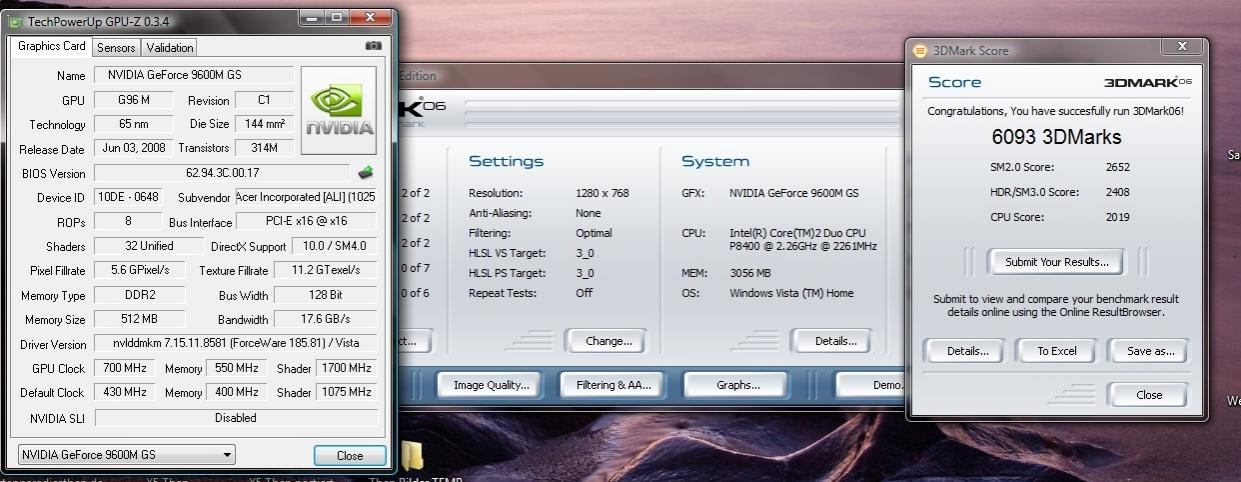Click the Subvendor Acer Incorporated field
Viewport: 1241px width, 482px height.
[x=306, y=197]
